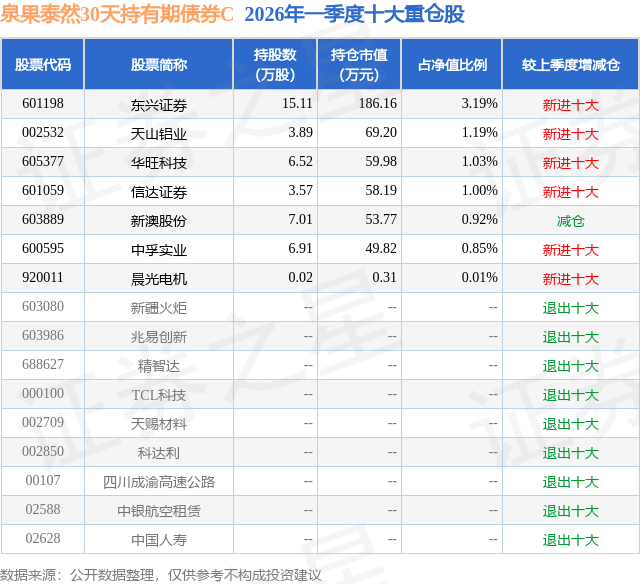
Task: Click 退出十大 status for 中国人寿
Action: click(x=571, y=540)
